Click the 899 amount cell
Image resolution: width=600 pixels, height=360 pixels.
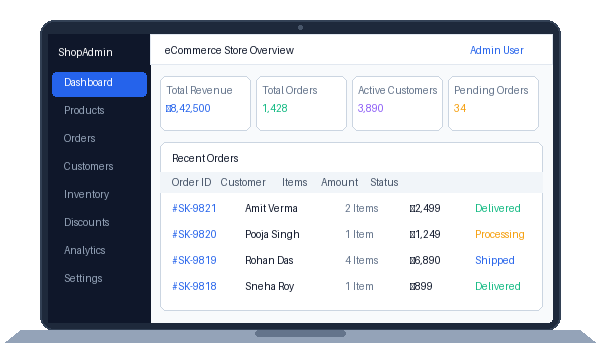click(421, 286)
